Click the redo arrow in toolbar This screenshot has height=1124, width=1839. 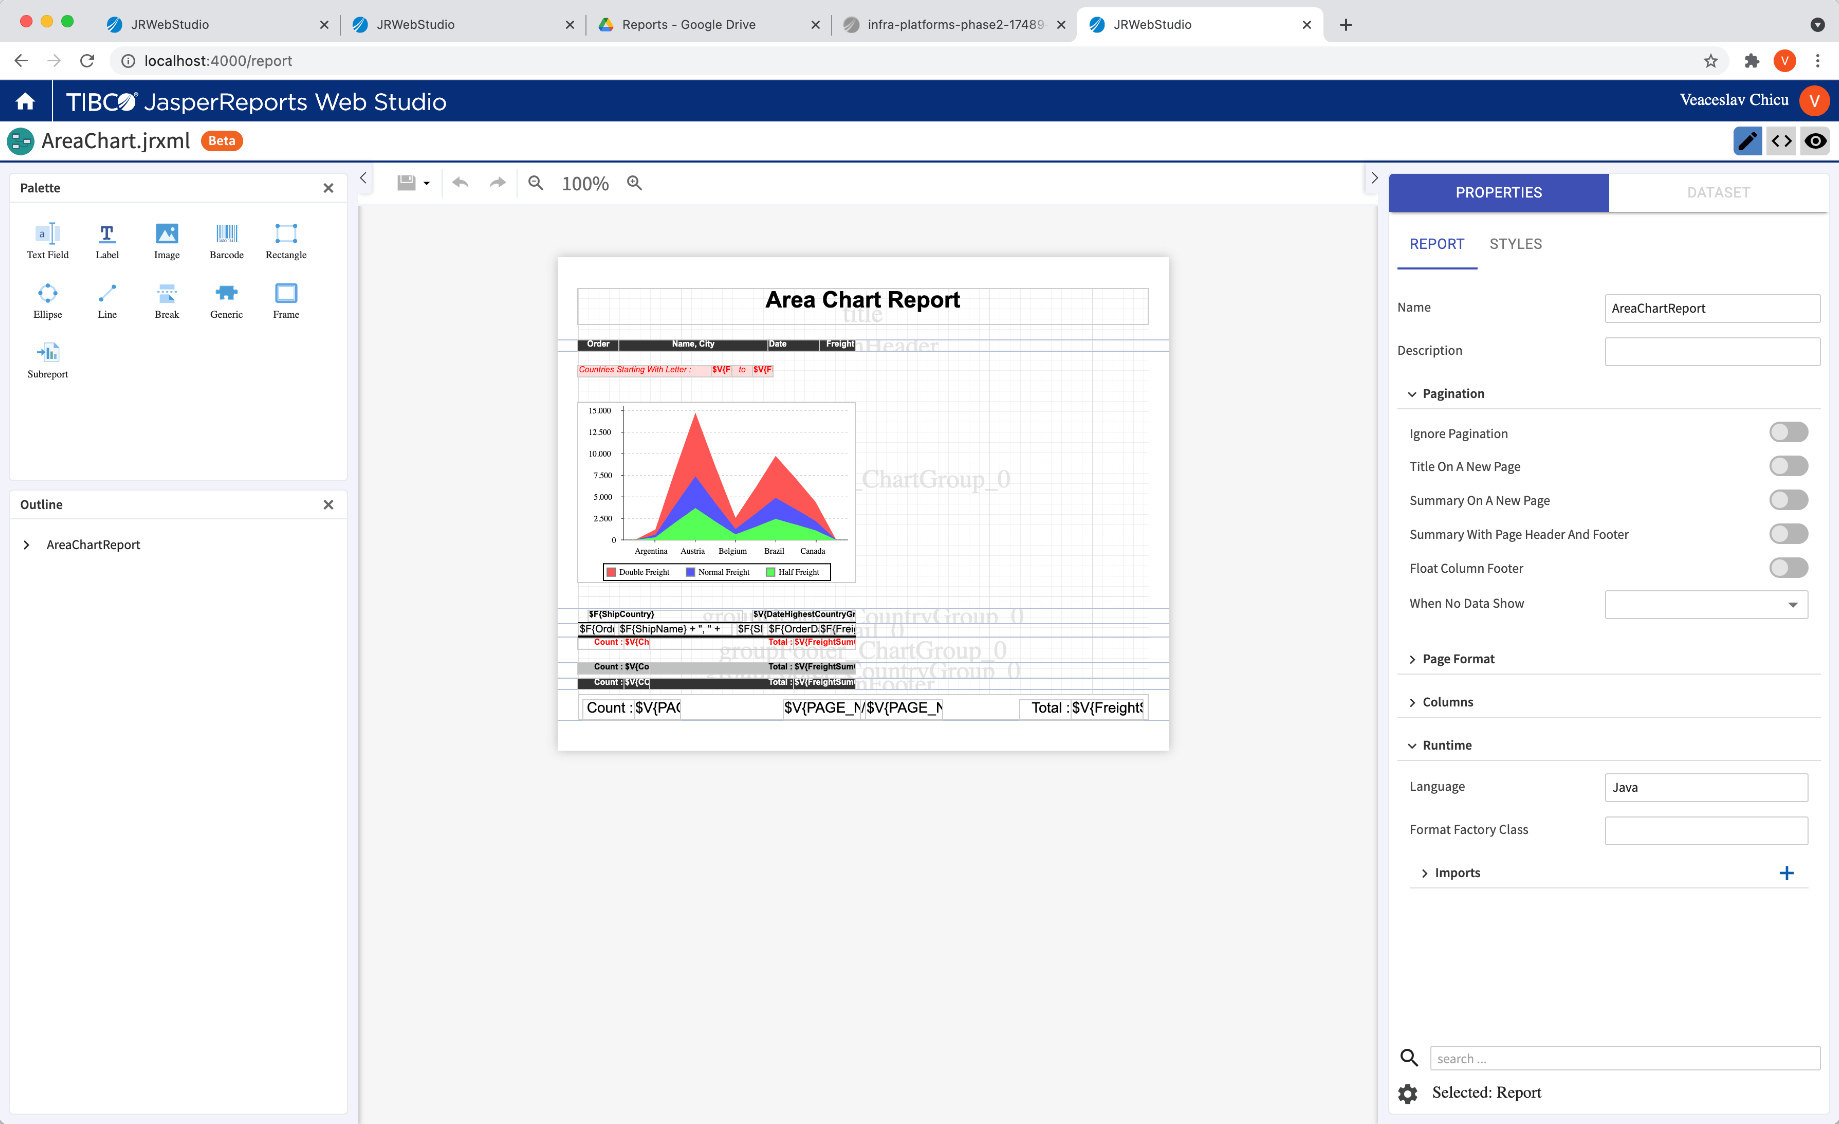pyautogui.click(x=497, y=183)
